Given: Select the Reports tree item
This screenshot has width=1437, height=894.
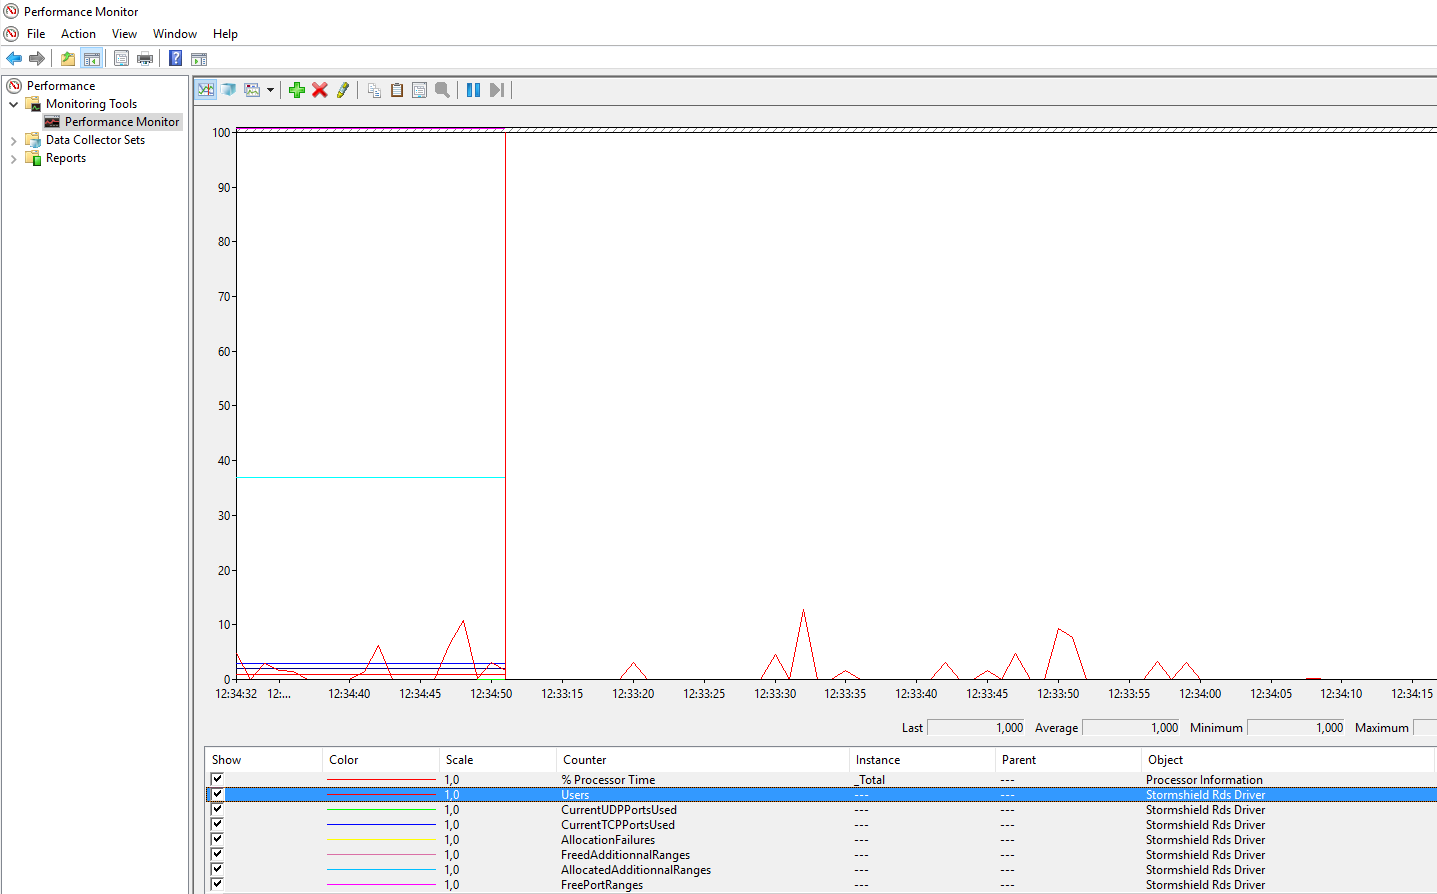Looking at the screenshot, I should (66, 158).
